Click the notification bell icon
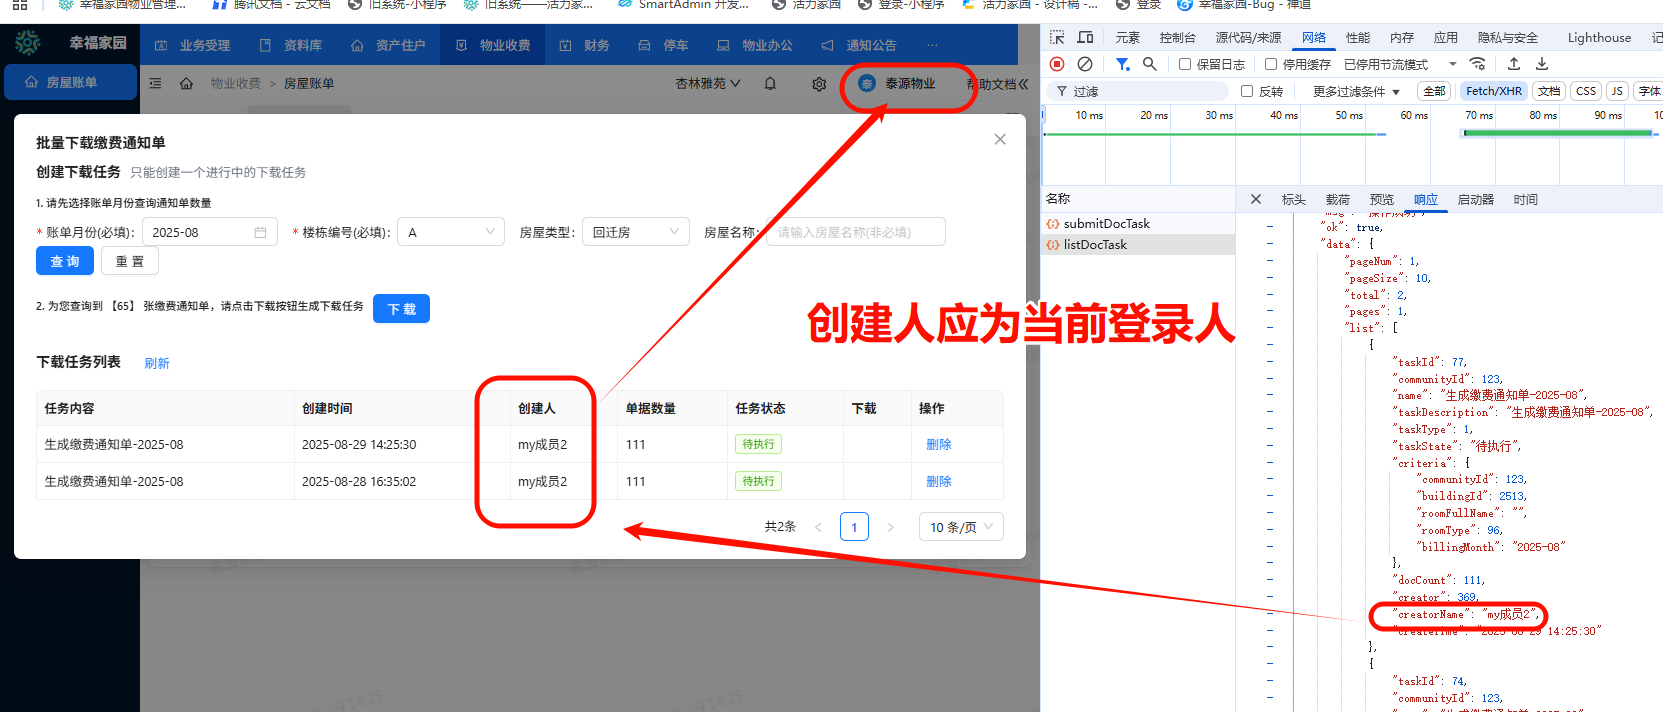The width and height of the screenshot is (1663, 712). (x=770, y=84)
